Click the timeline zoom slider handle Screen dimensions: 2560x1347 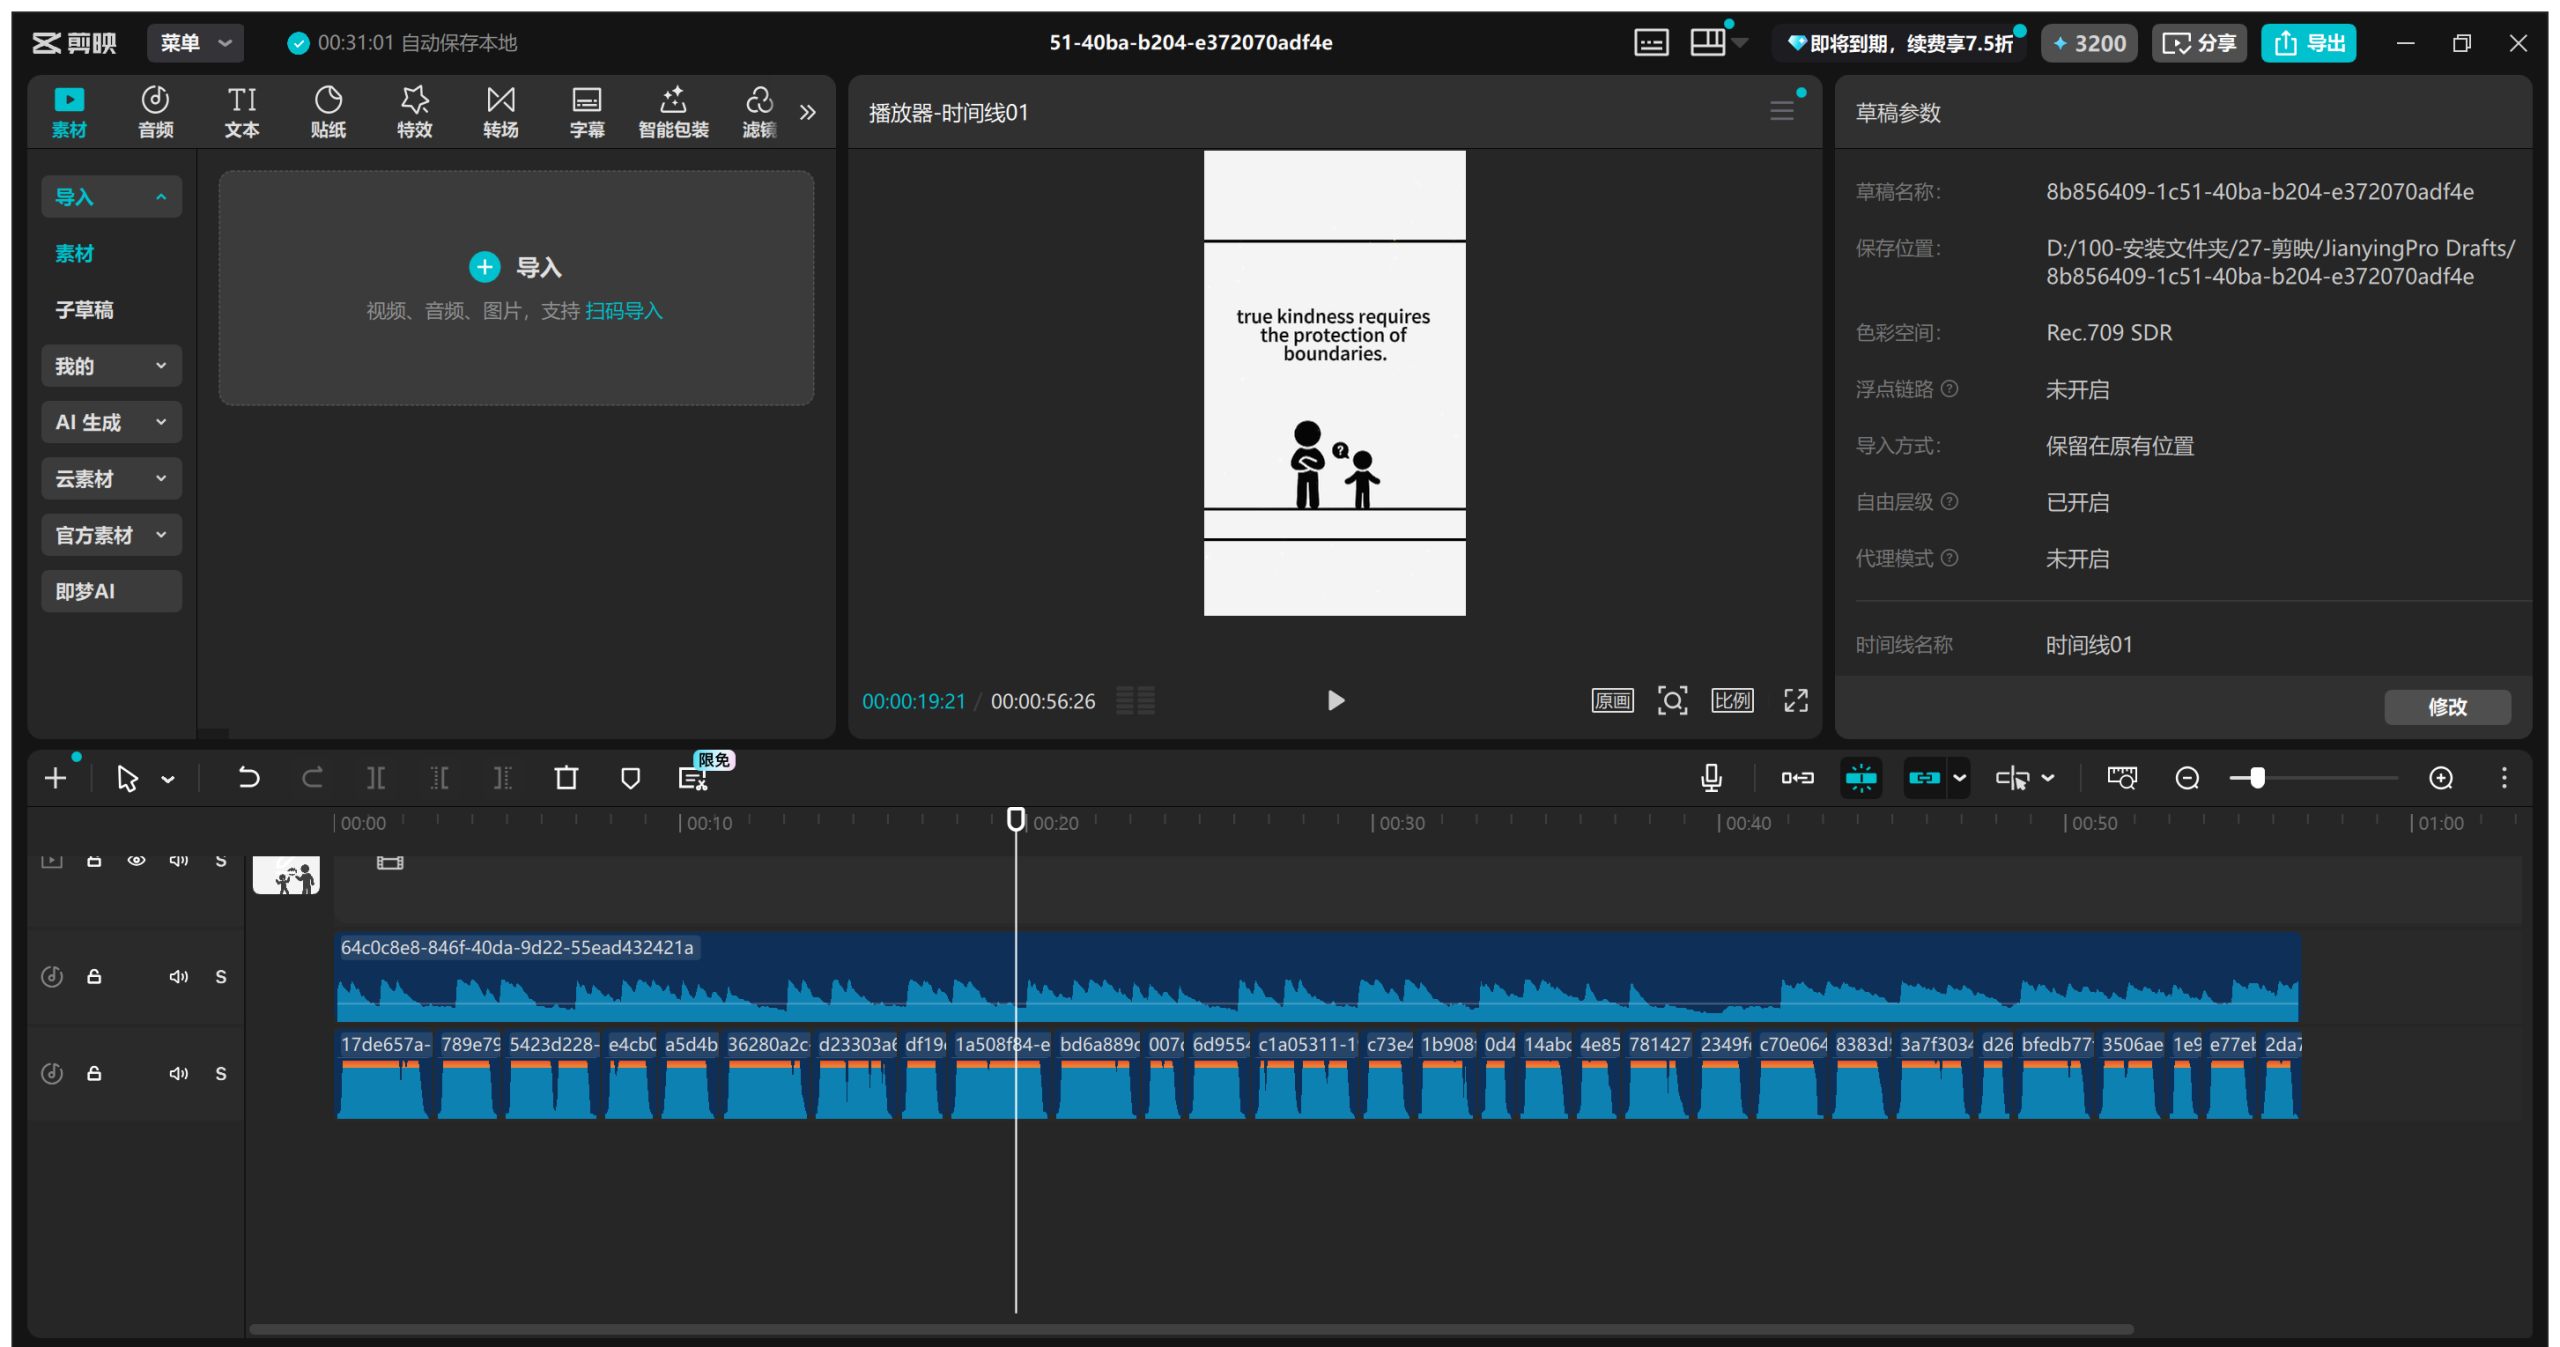pyautogui.click(x=2257, y=778)
